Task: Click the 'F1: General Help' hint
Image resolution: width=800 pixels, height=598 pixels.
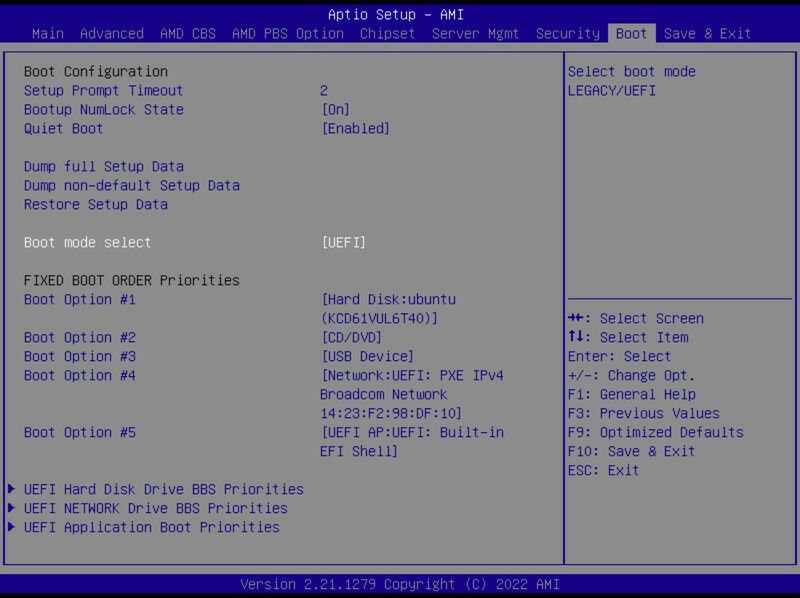Action: click(632, 394)
